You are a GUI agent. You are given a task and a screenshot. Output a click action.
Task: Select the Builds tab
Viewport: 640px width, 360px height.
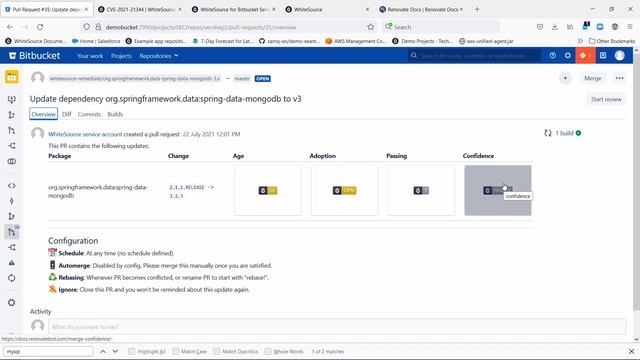115,114
